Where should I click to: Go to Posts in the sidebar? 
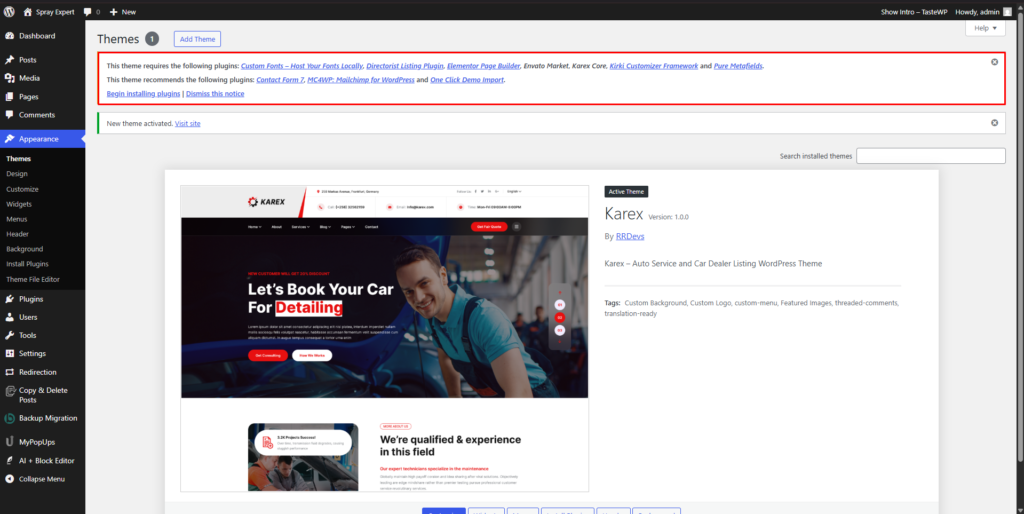pyautogui.click(x=27, y=60)
